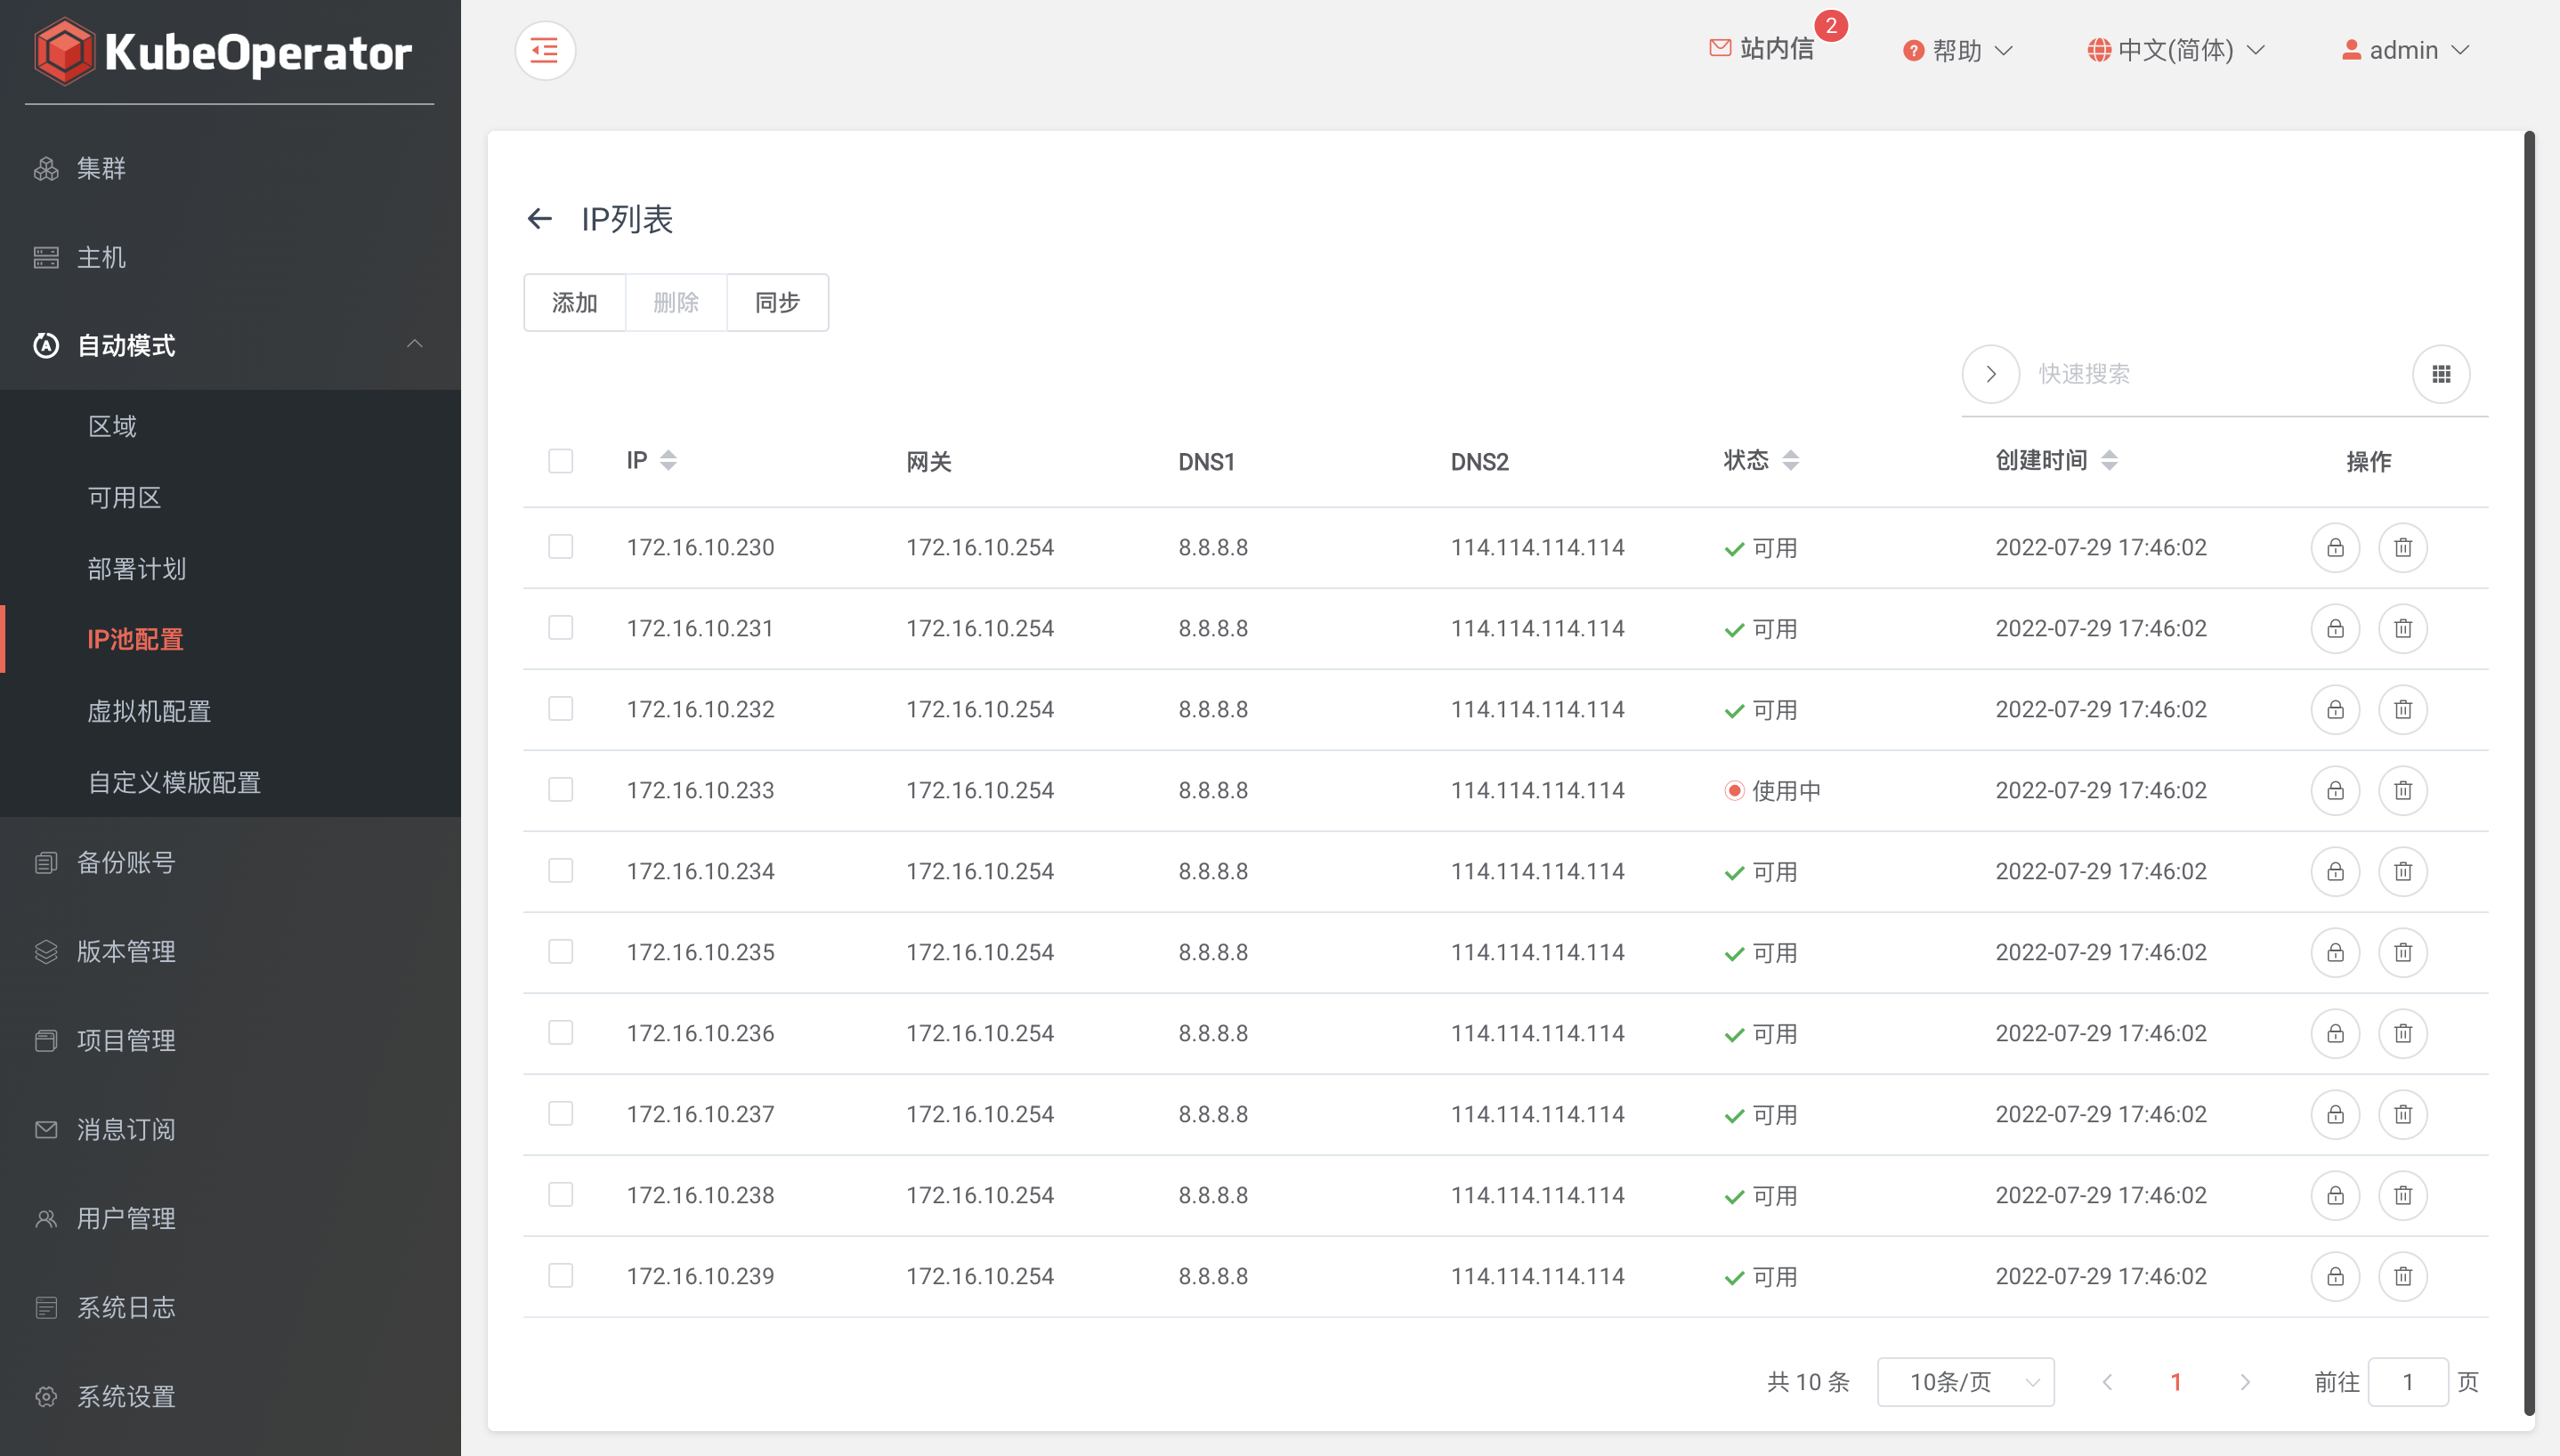Collapse the 自动模式 sidebar group

click(x=230, y=345)
